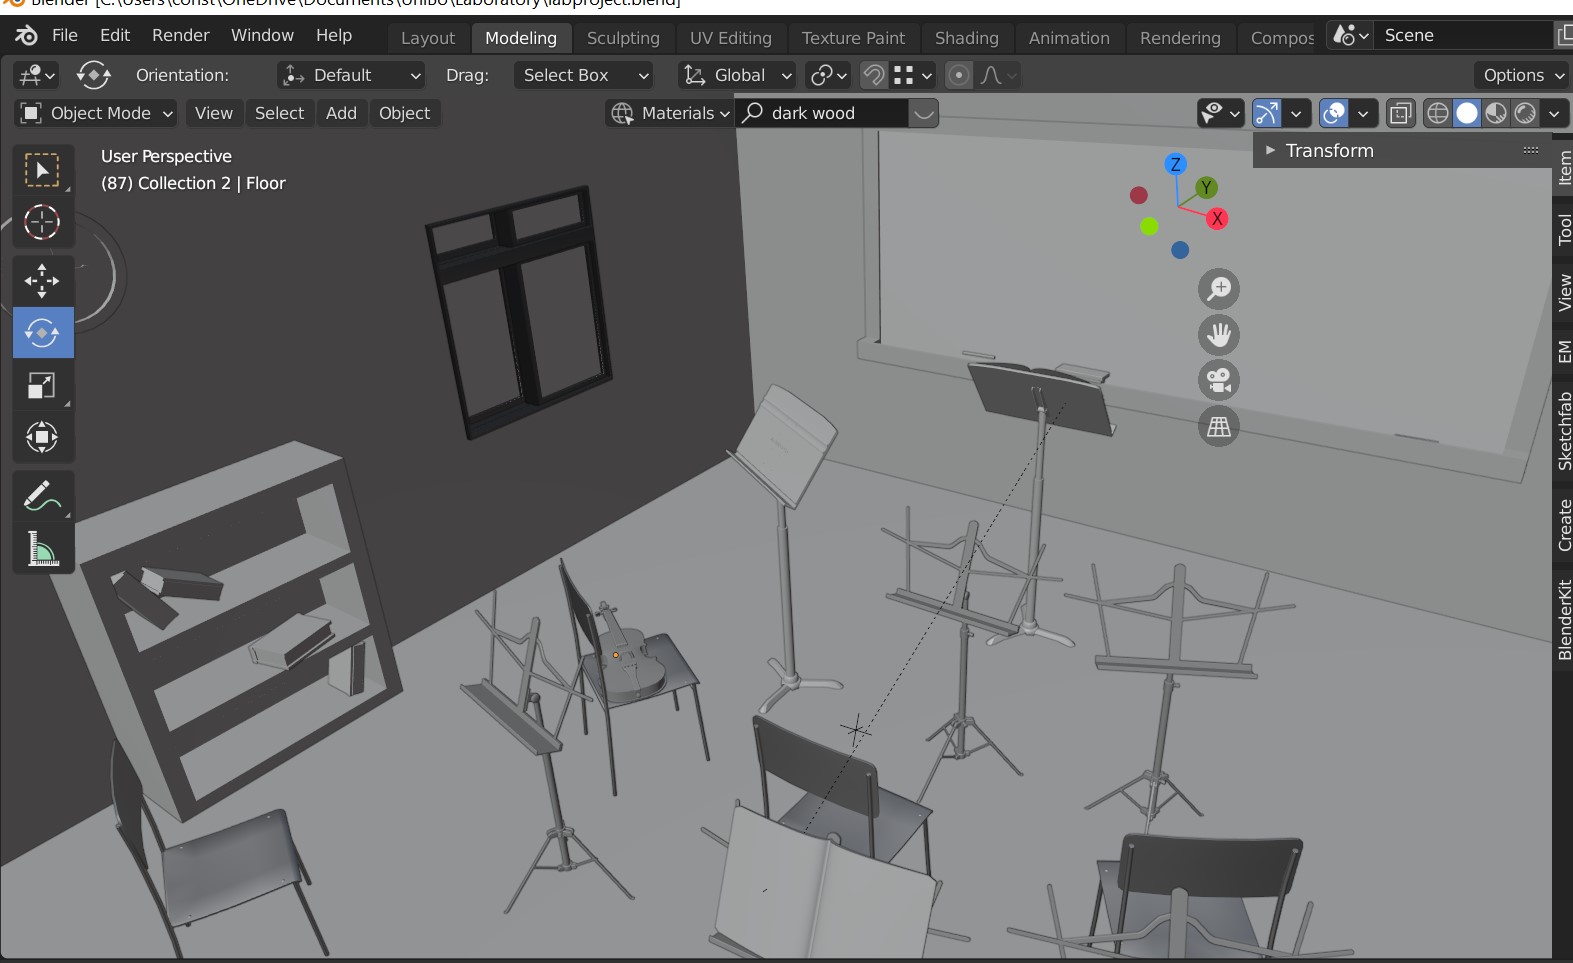Choose the Scale tool

(42, 385)
